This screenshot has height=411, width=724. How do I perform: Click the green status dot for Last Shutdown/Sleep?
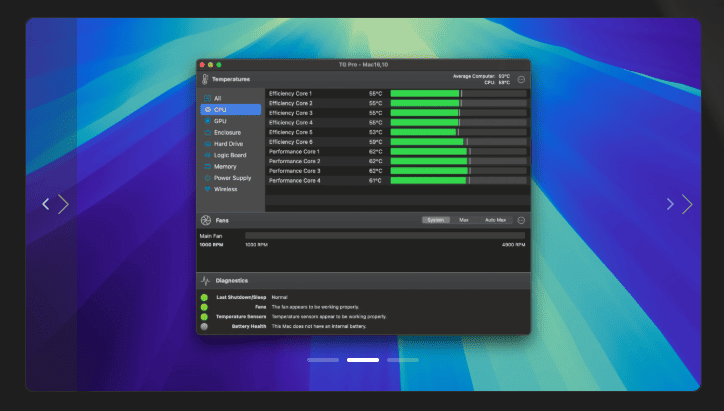(204, 297)
